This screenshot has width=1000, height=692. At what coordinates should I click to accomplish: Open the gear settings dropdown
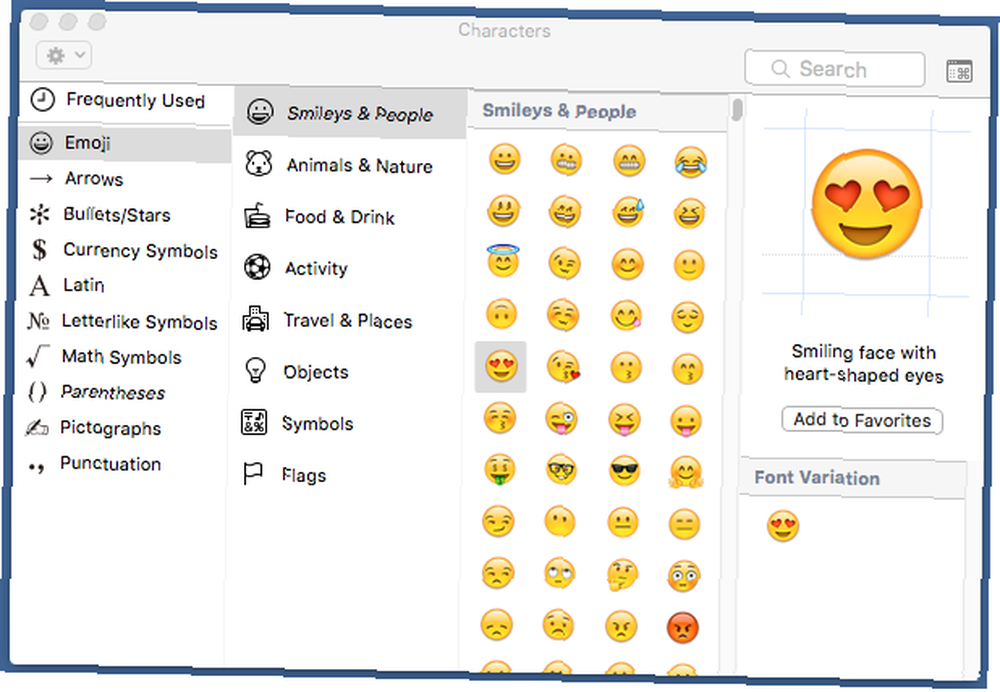tap(64, 55)
